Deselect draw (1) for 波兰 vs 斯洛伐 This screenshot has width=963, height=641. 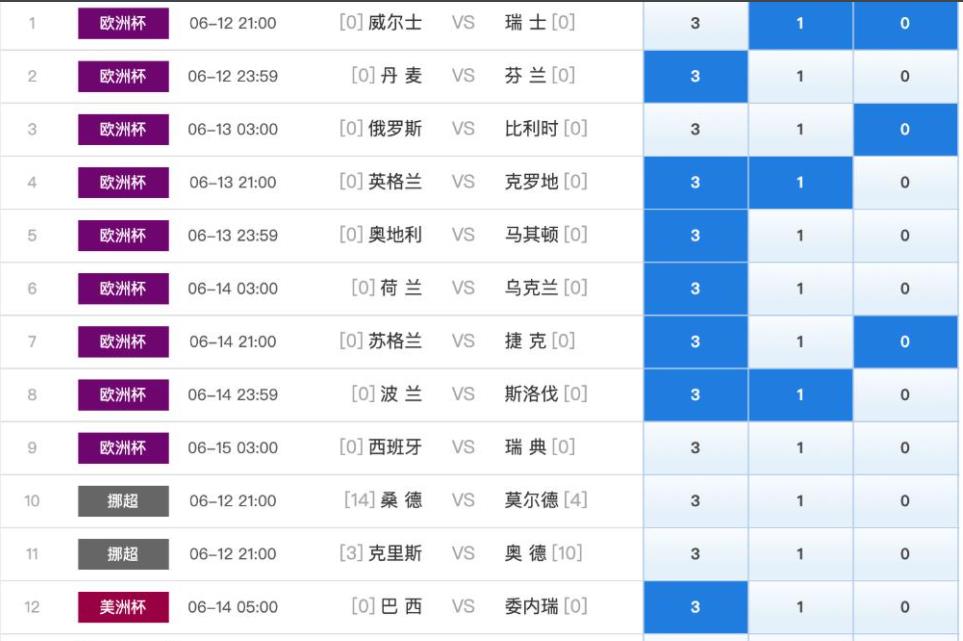pos(800,395)
